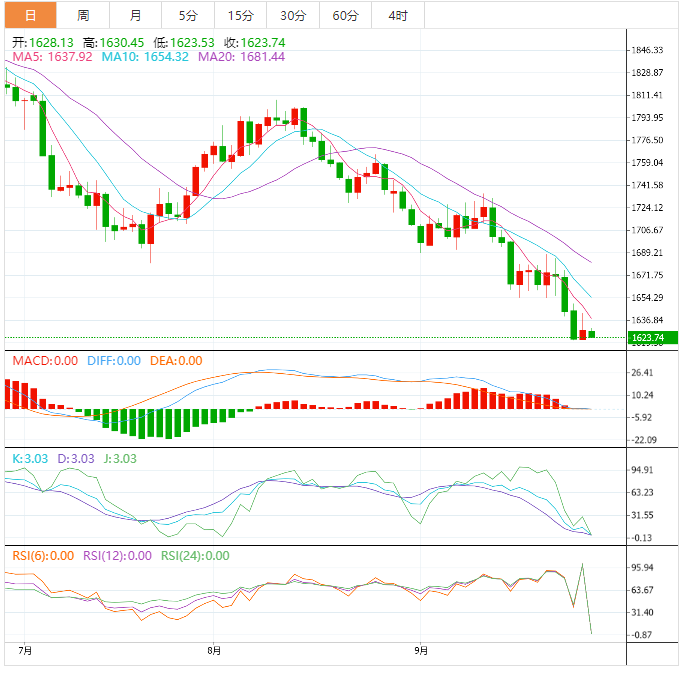Image resolution: width=686 pixels, height=677 pixels.
Task: Click the 1776.50 price axis label
Action: [x=647, y=140]
